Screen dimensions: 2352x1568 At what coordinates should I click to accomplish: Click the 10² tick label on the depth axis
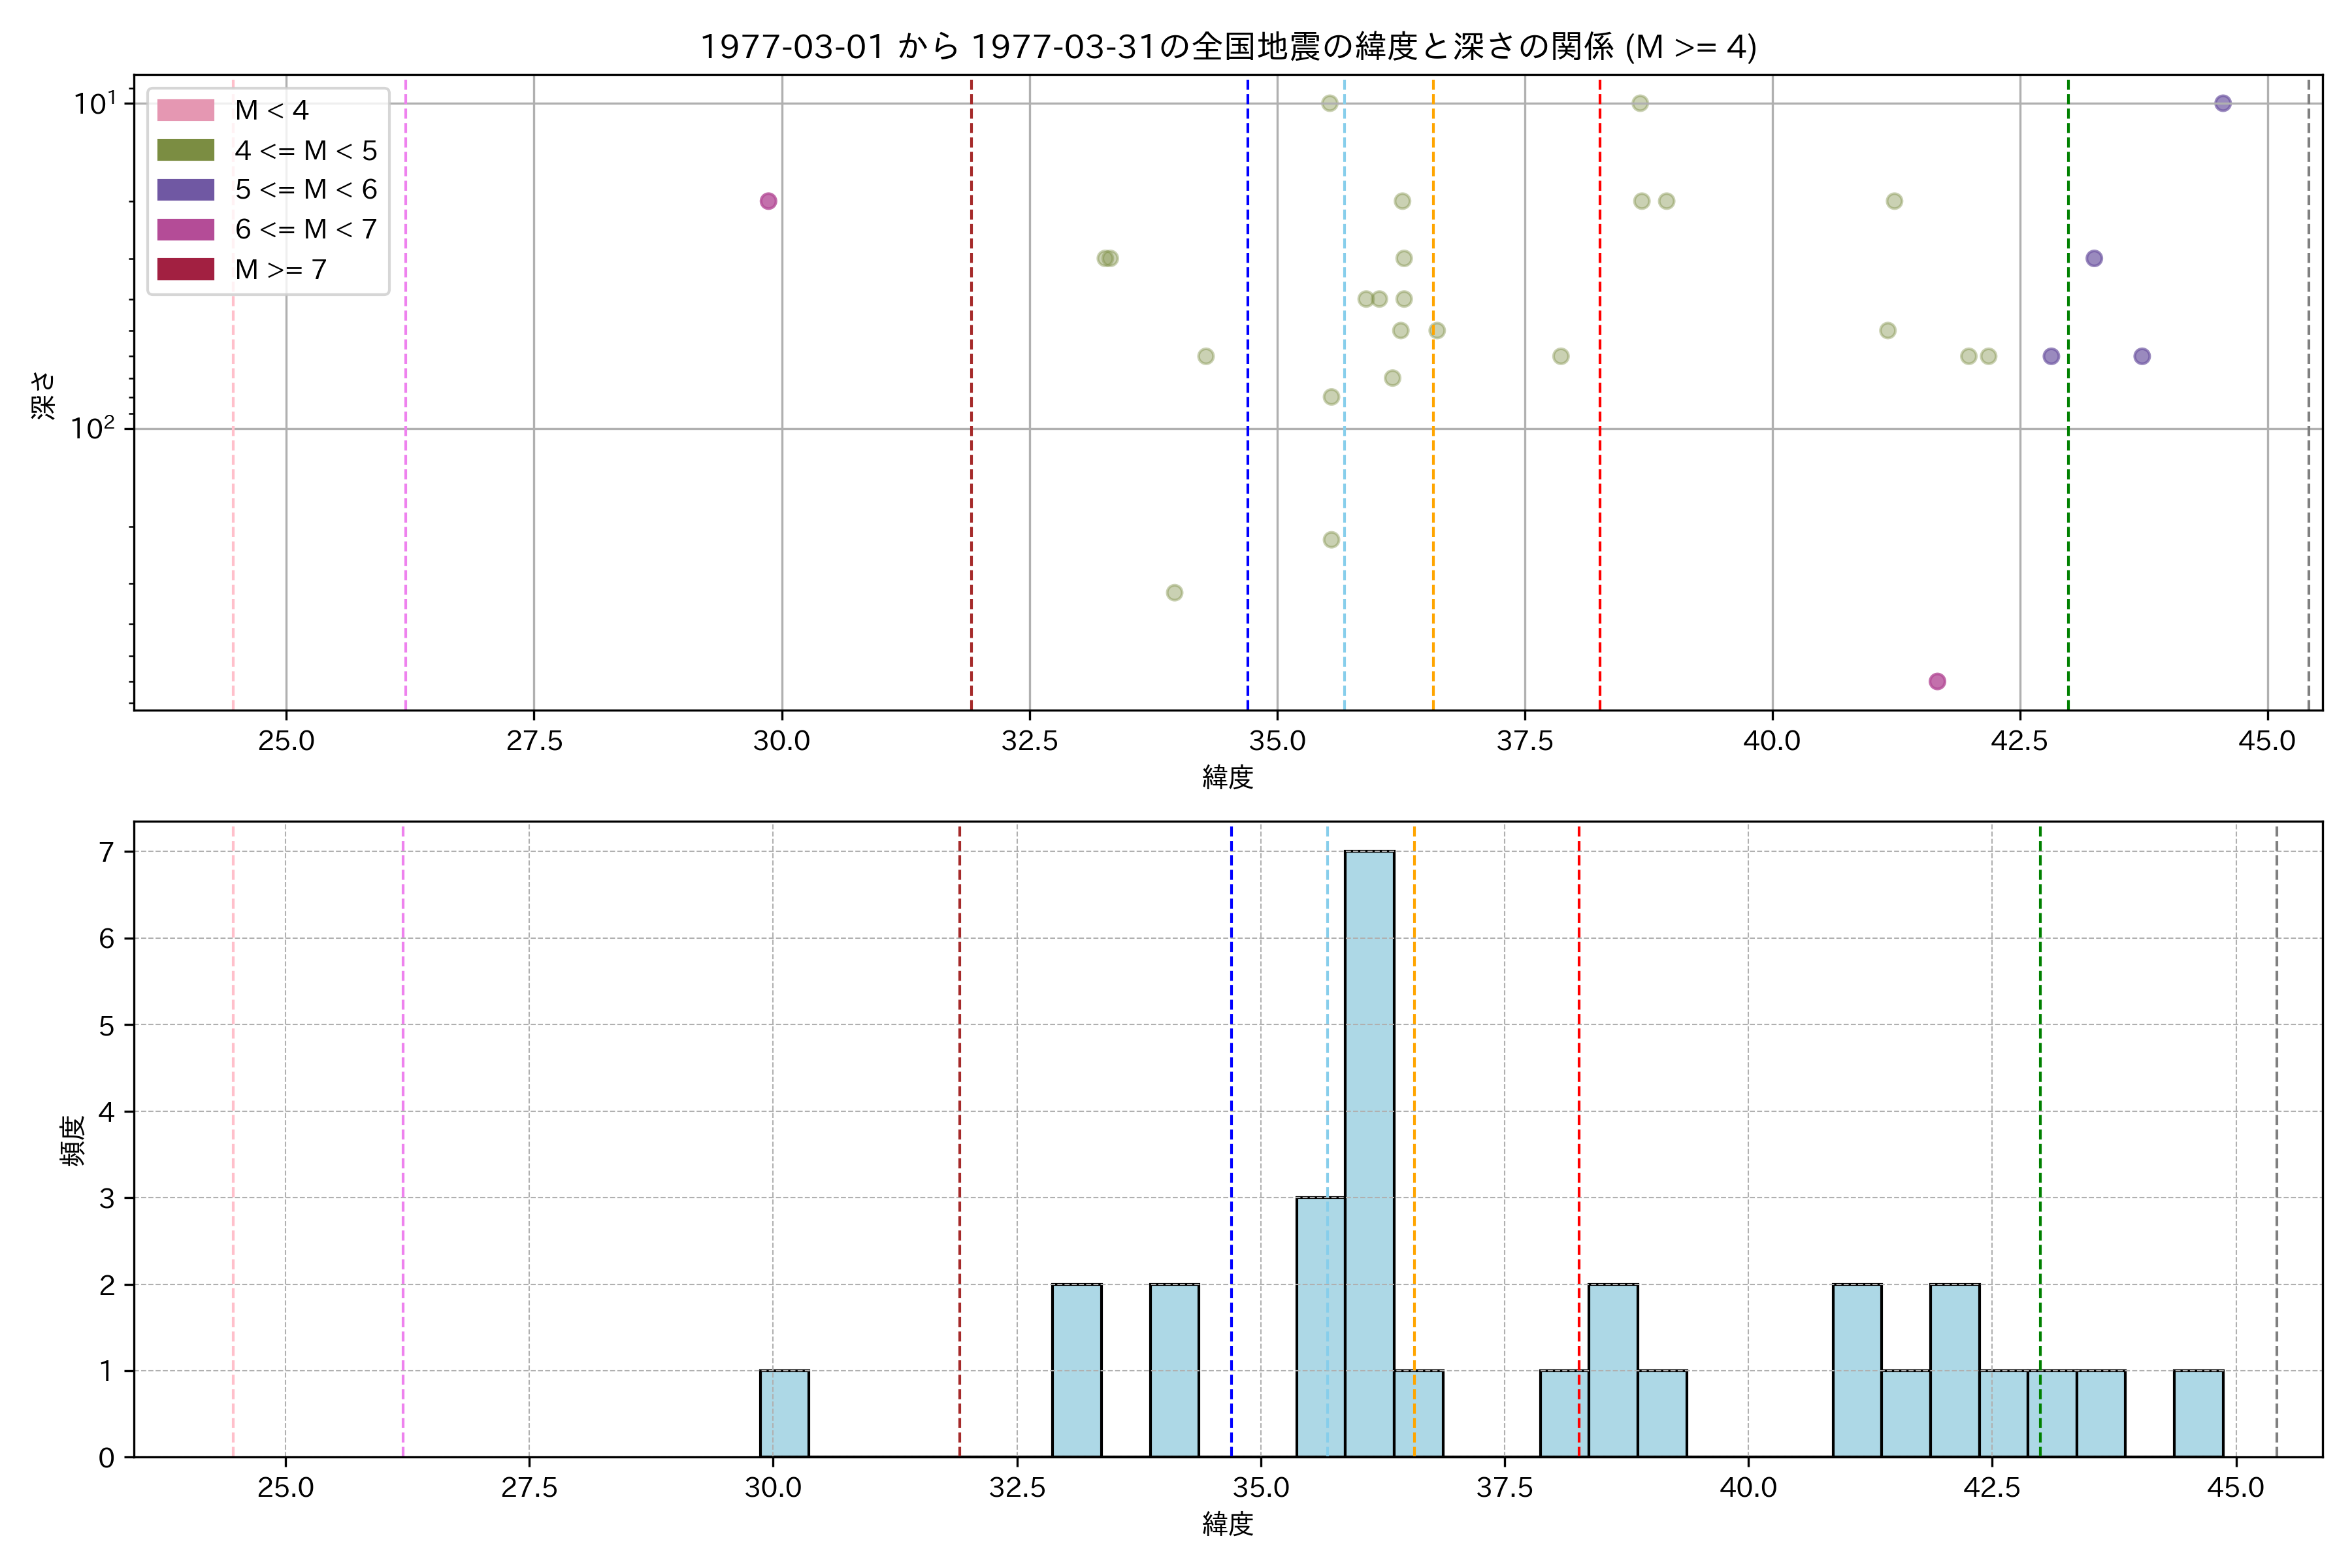click(93, 428)
